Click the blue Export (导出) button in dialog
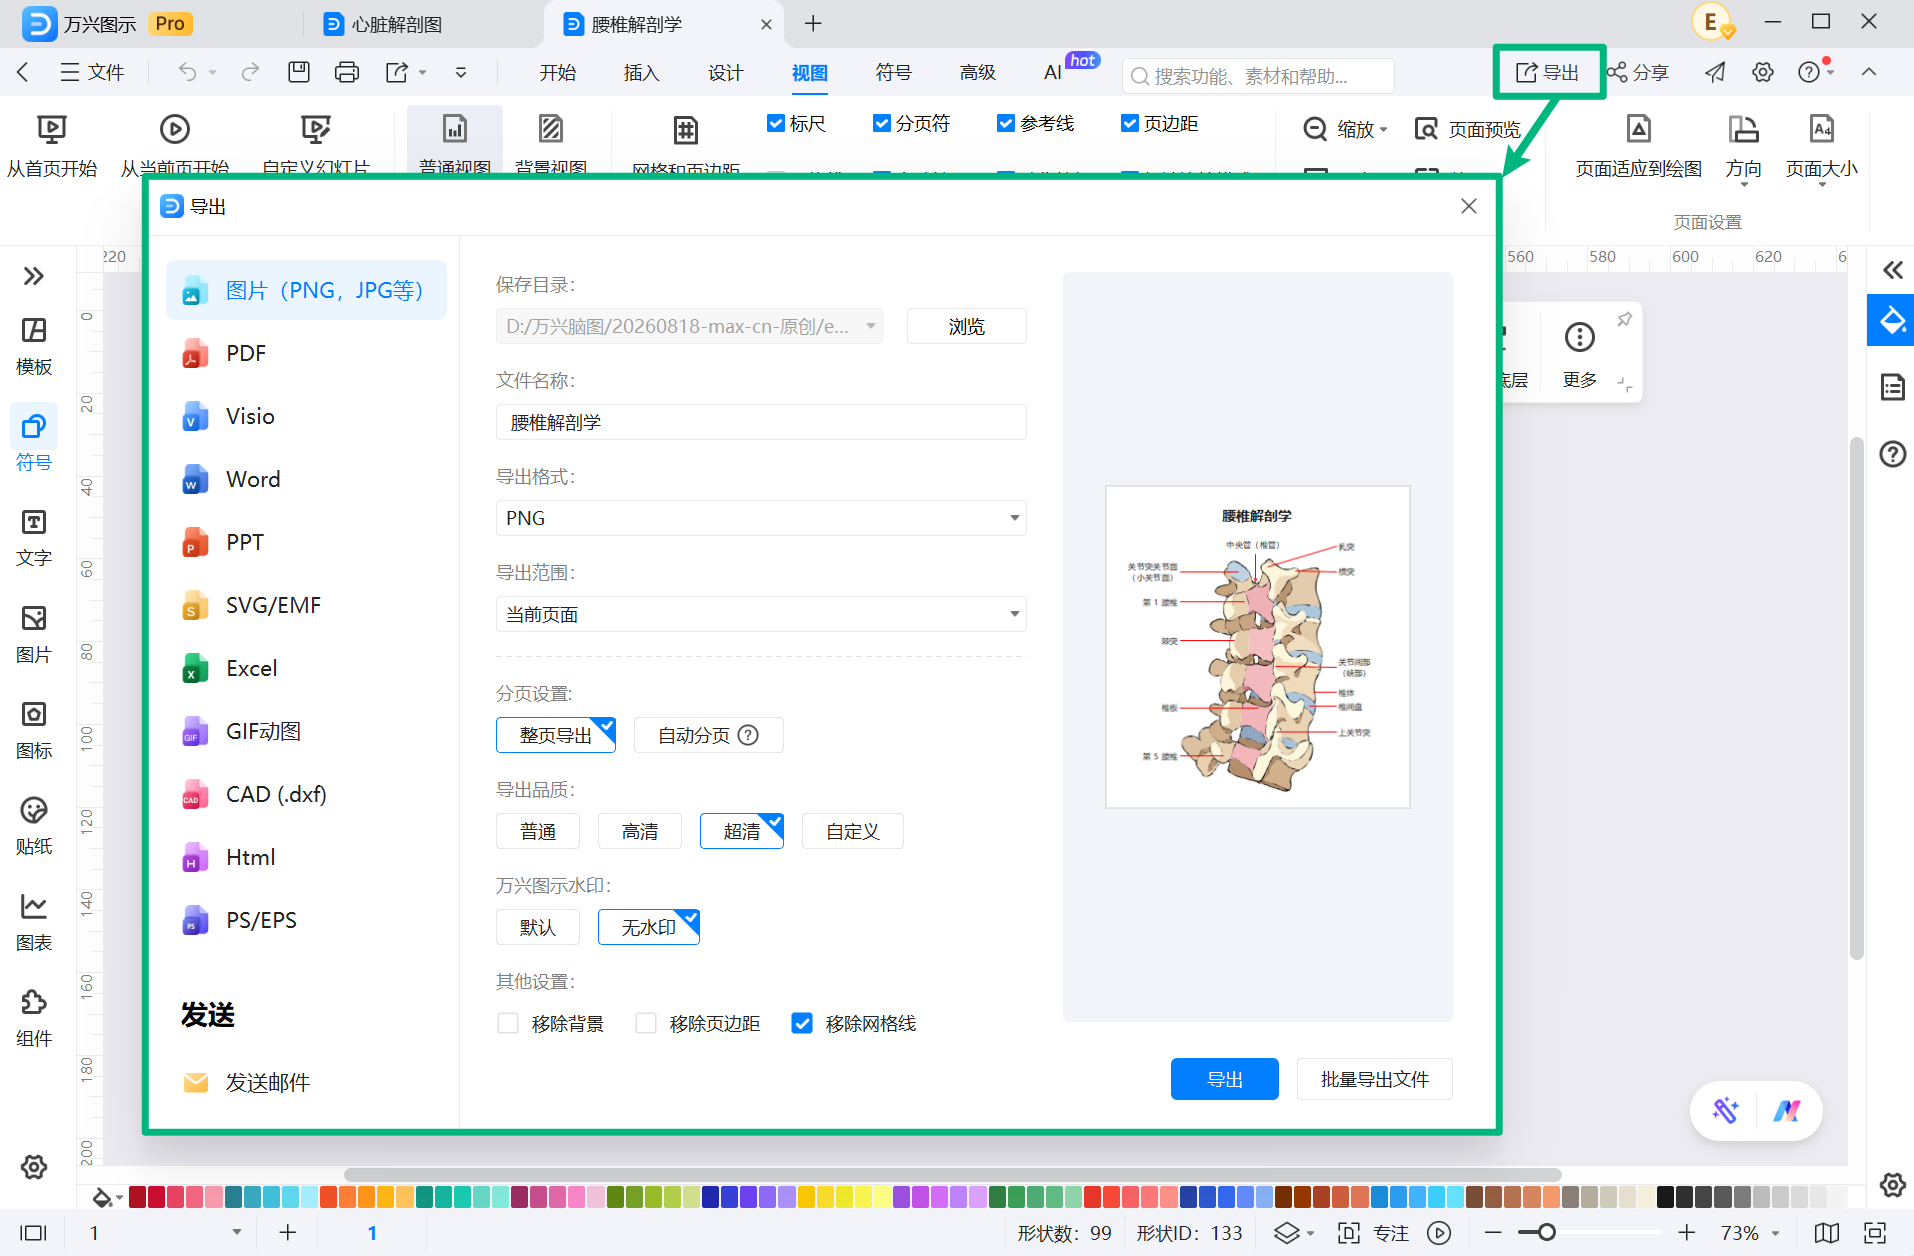Viewport: 1914px width, 1256px height. (1225, 1079)
